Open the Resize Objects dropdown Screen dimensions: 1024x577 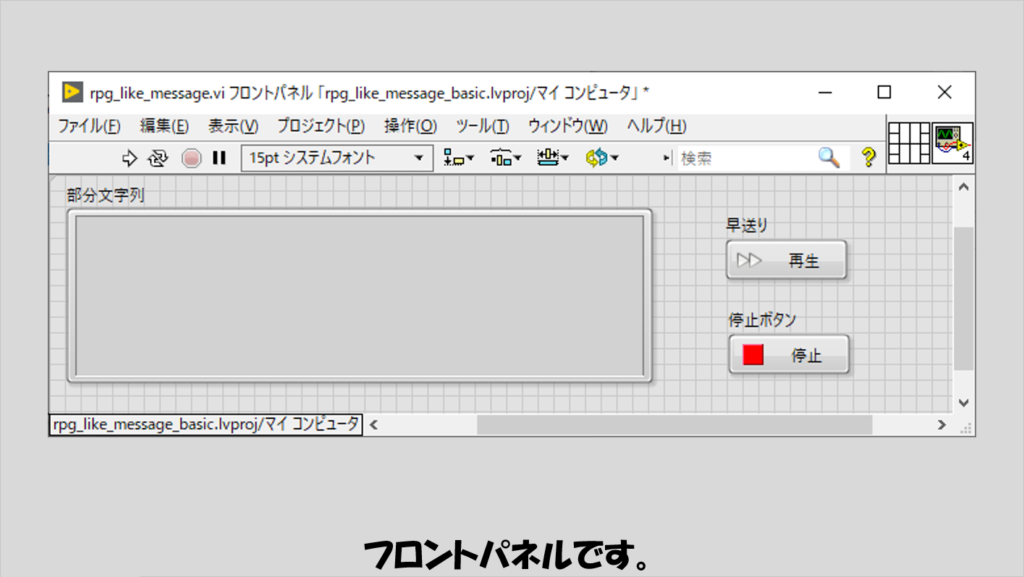(x=552, y=158)
